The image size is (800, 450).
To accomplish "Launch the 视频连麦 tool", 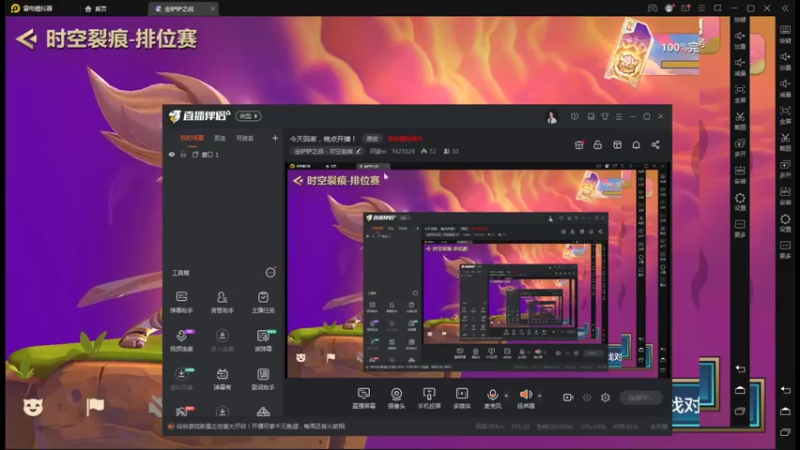I will point(181,340).
